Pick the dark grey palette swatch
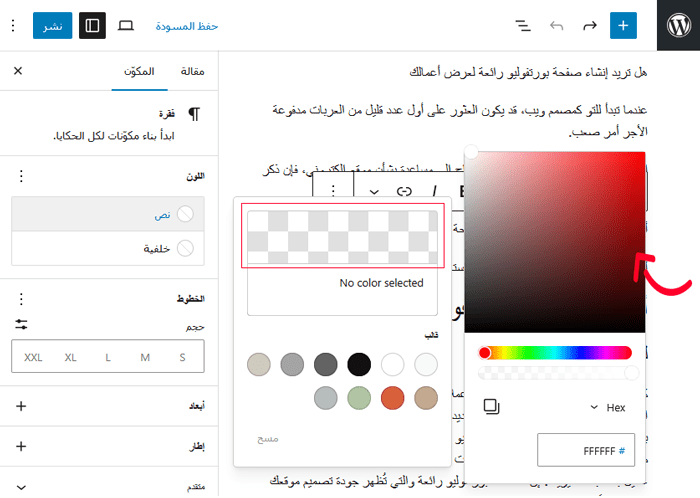Viewport: 700px width, 498px height. point(326,364)
